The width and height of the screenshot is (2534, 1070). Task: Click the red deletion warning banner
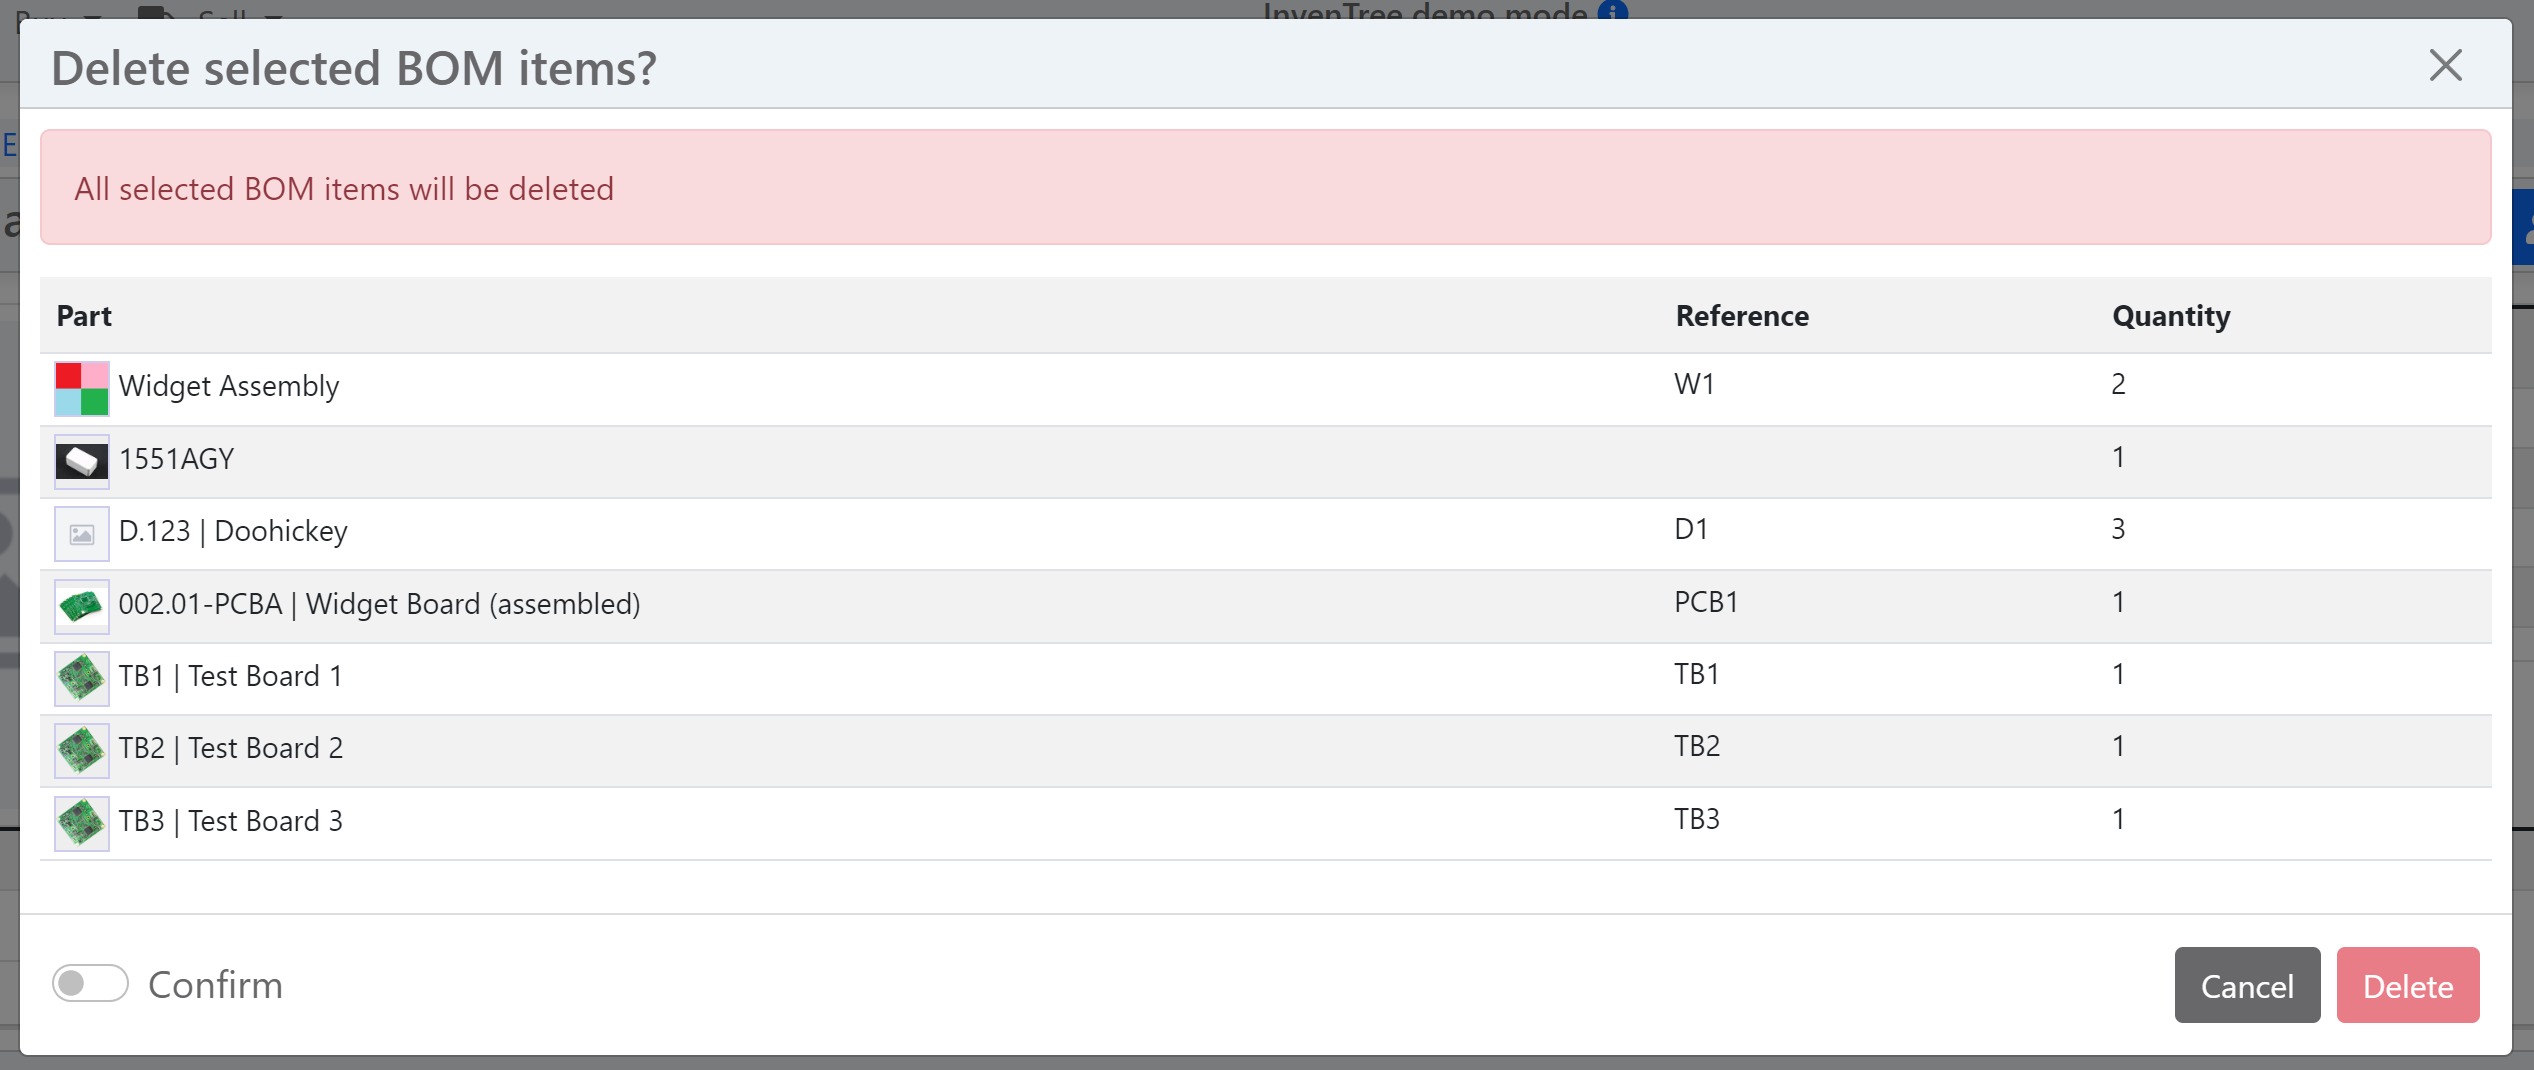pos(1265,188)
